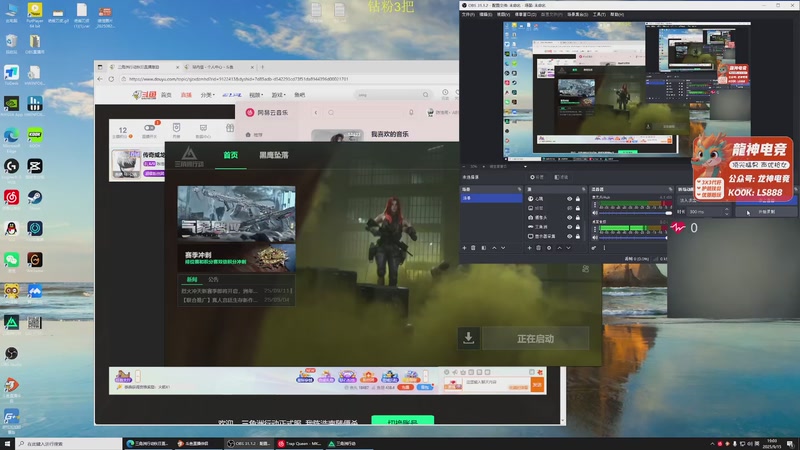Click the browser refresh button
This screenshot has width=800, height=450.
point(111,79)
